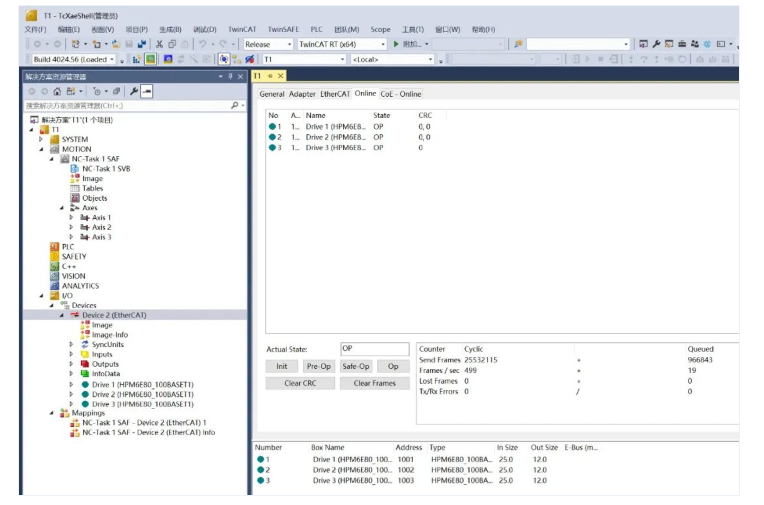Screen dimensions: 764x505
Task: Select the NC-Task 1 SVB tree item
Action: tap(106, 169)
